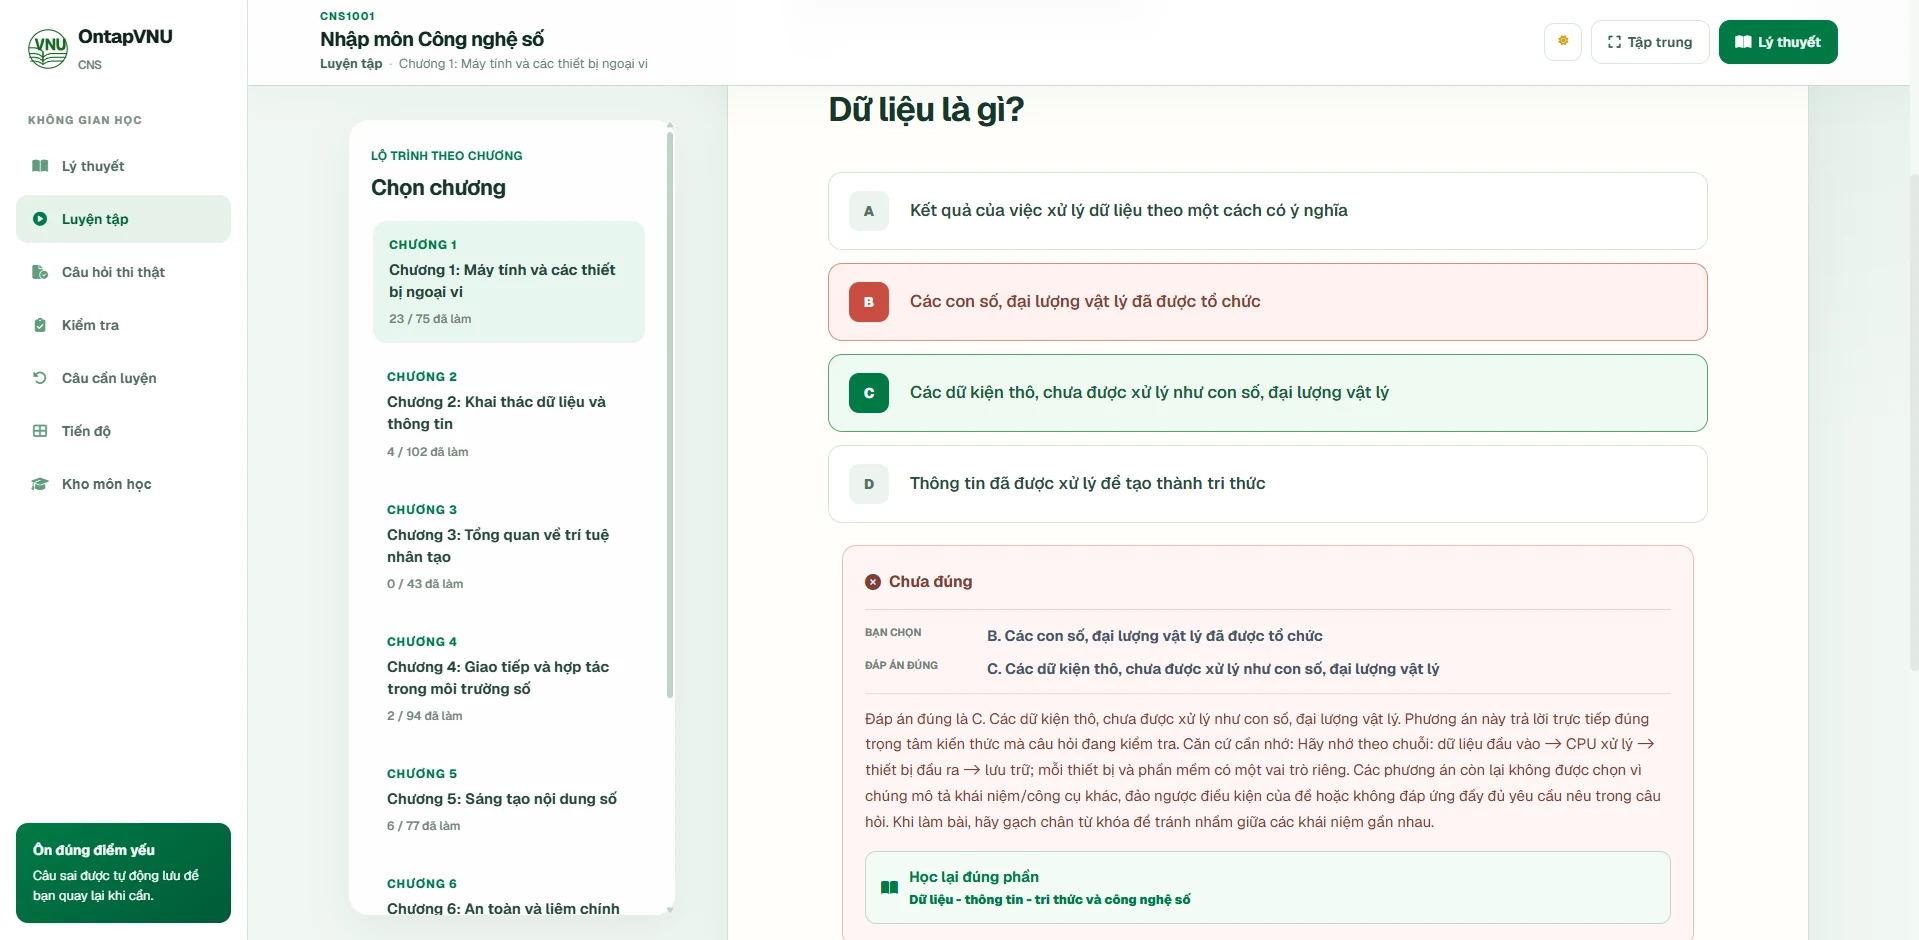Choose answer B Các con số đã được tổ chức
The height and width of the screenshot is (940, 1919).
(x=1267, y=302)
